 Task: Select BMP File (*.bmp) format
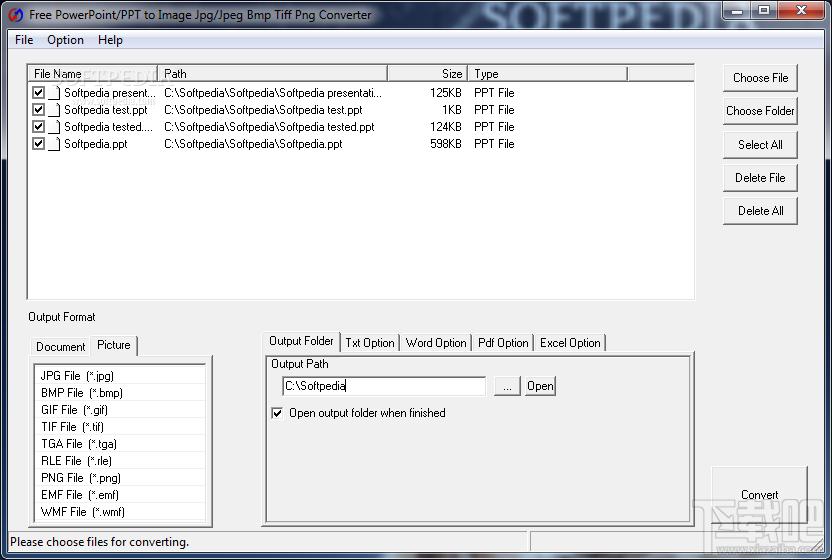click(x=119, y=393)
